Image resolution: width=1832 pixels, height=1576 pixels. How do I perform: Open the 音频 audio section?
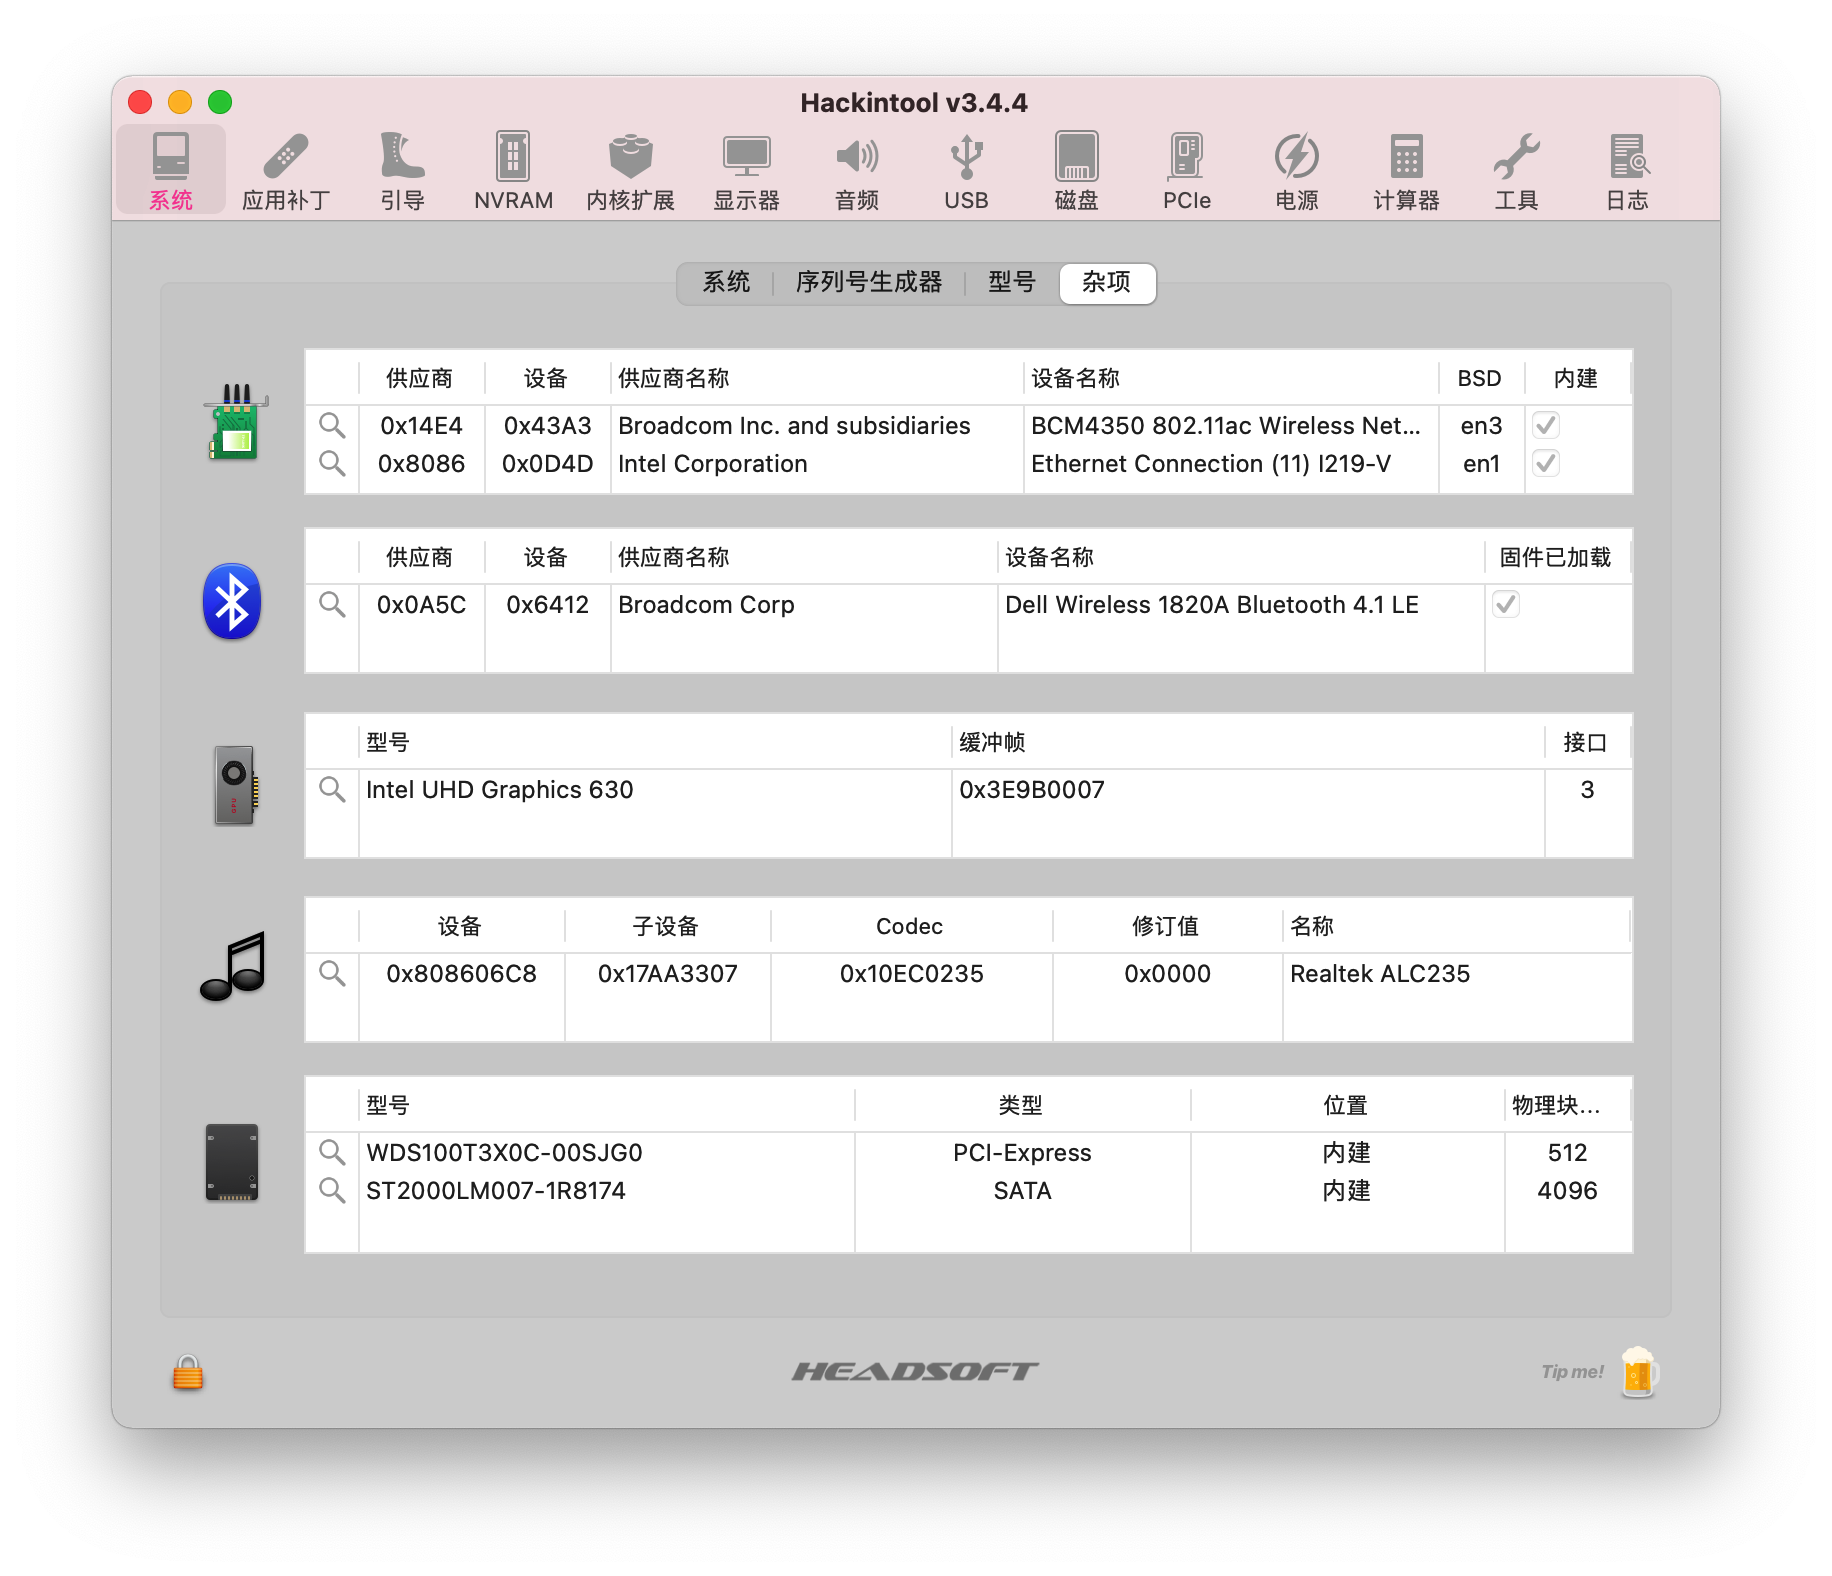(x=857, y=171)
